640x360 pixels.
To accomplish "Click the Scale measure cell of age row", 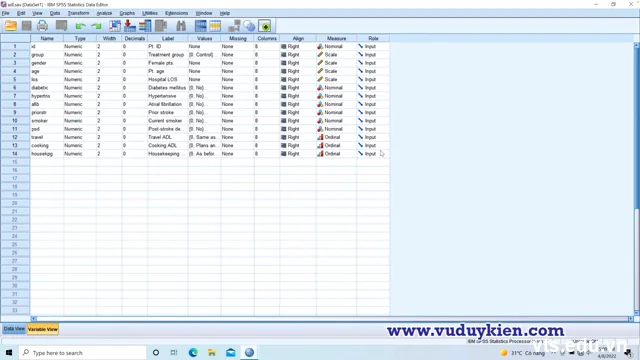I will (336, 71).
